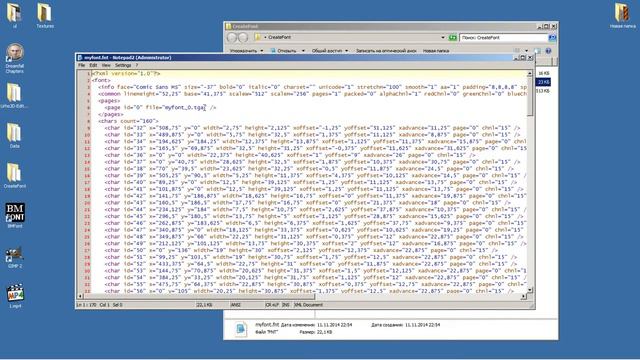Viewport: 640px width, 360px height.
Task: Click the Новая папка button in explorer
Action: [x=436, y=51]
